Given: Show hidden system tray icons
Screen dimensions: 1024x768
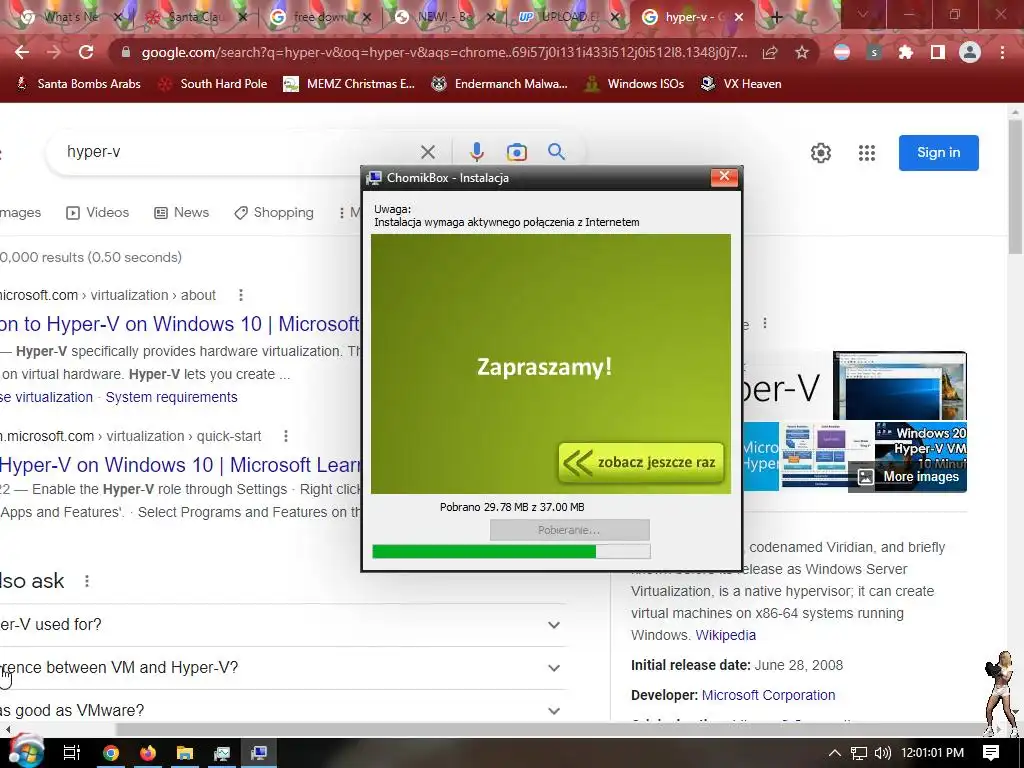Looking at the screenshot, I should click(x=835, y=753).
